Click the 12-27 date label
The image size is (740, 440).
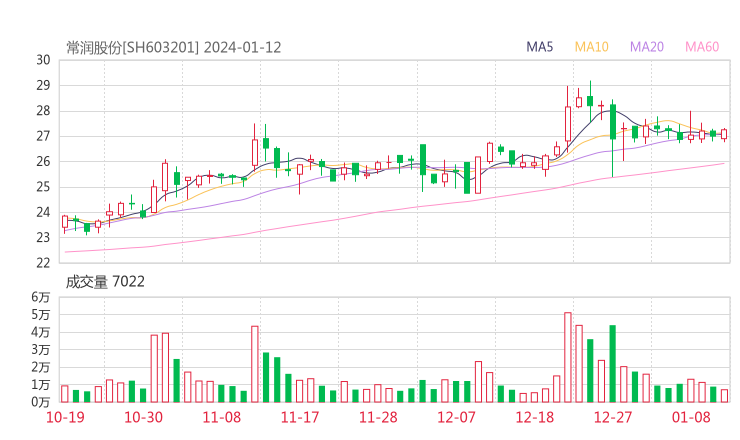(x=613, y=417)
